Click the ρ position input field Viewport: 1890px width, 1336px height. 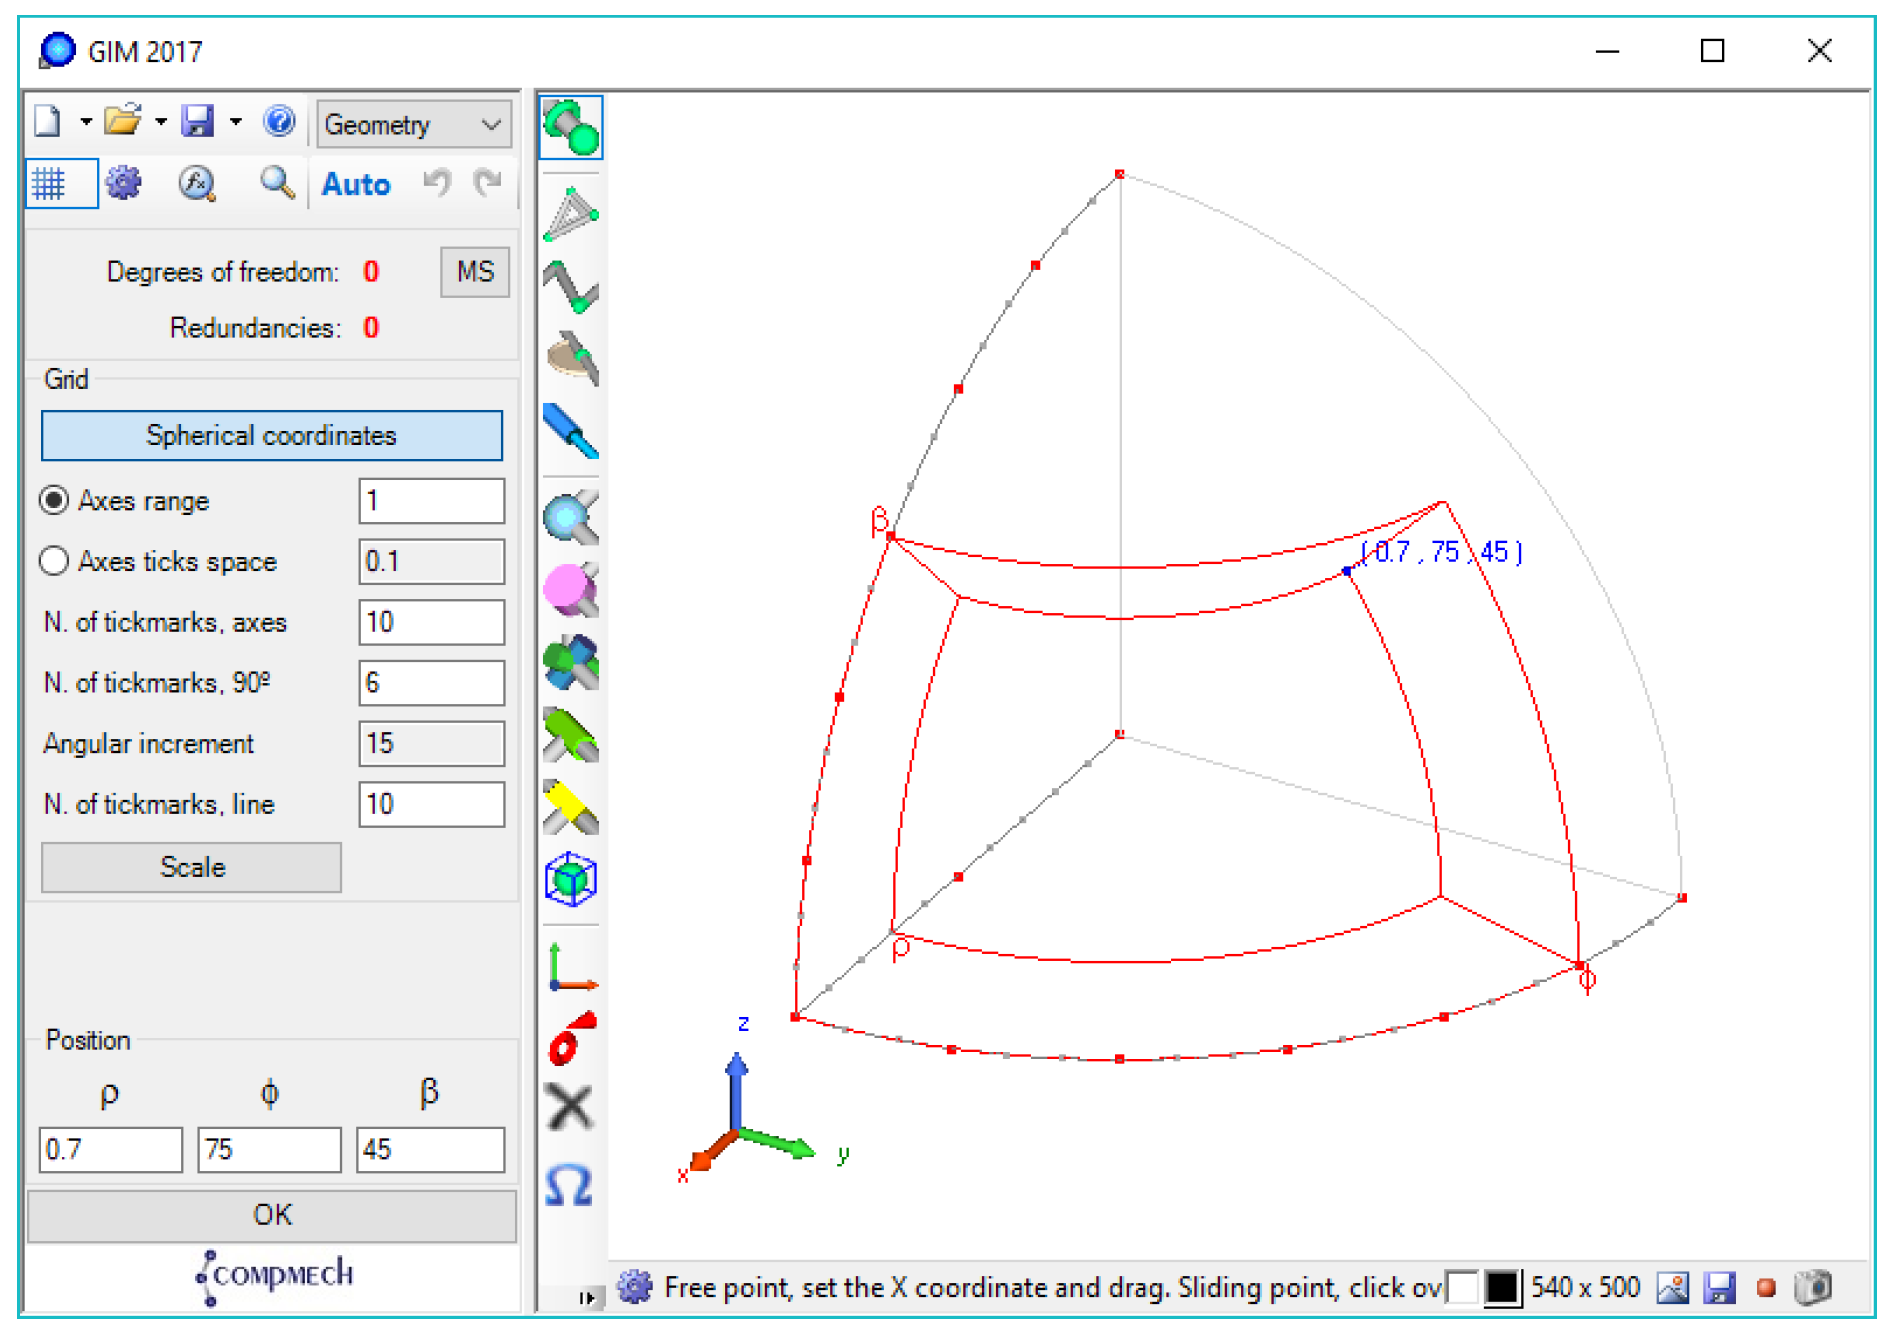(x=110, y=1149)
